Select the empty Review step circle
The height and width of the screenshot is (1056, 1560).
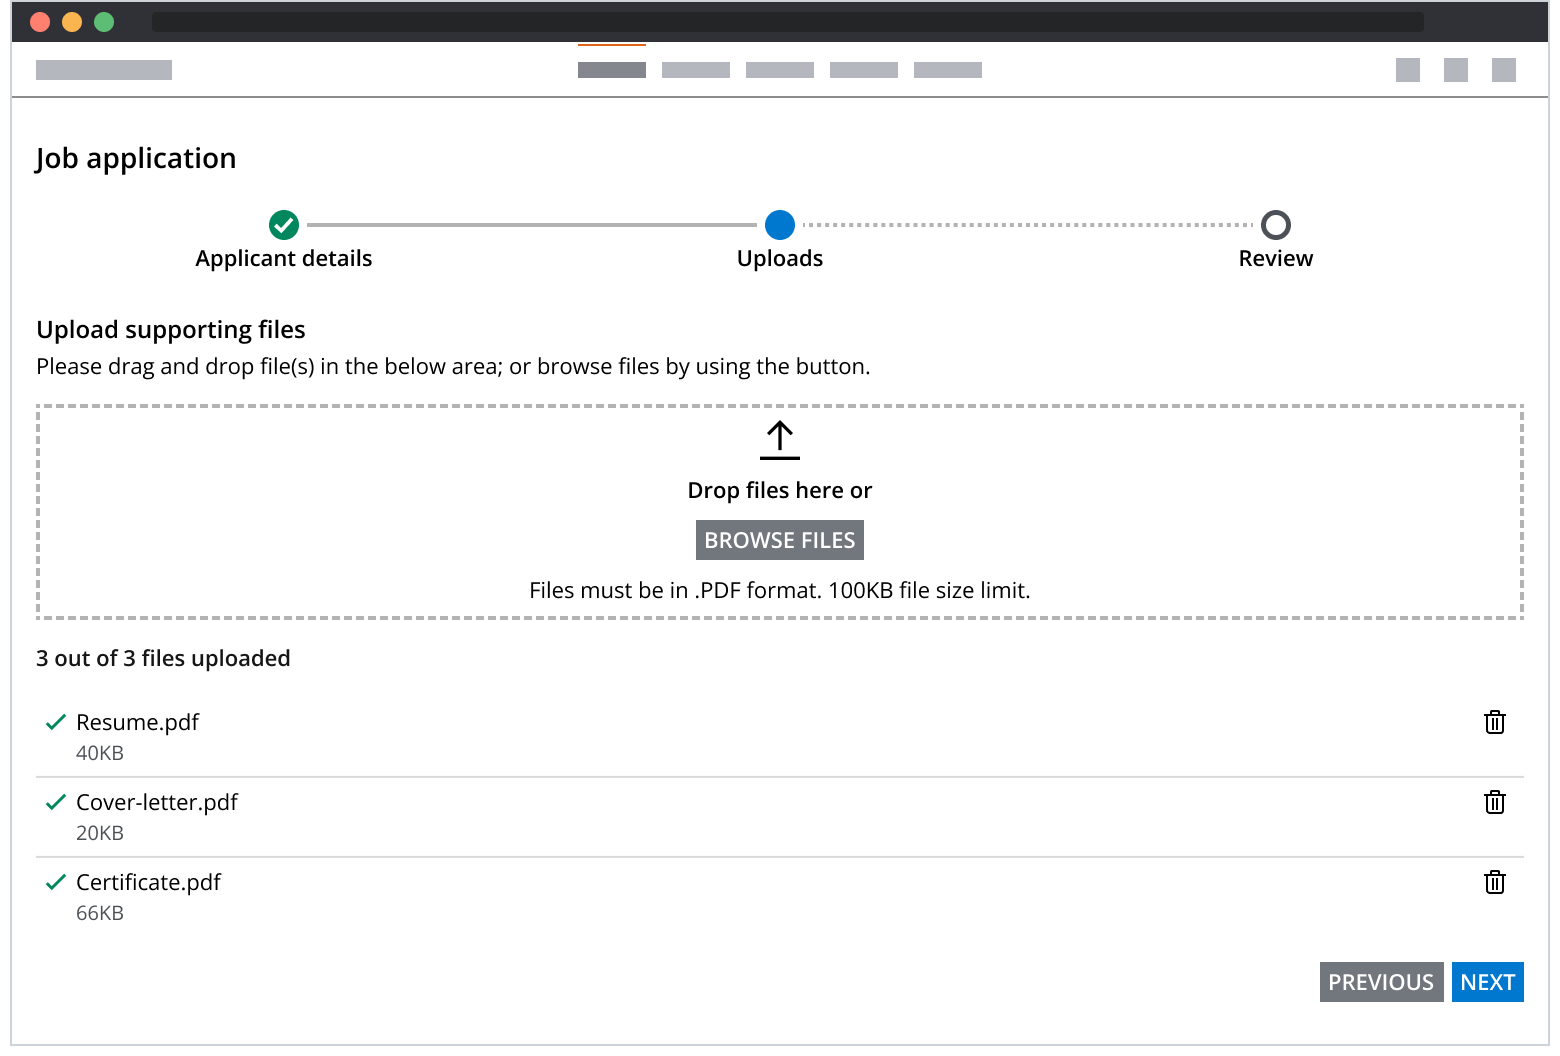(1275, 225)
